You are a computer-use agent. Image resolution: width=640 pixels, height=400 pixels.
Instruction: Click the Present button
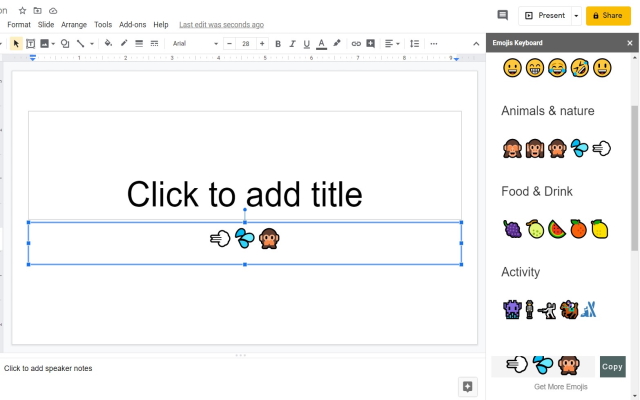[x=545, y=16]
